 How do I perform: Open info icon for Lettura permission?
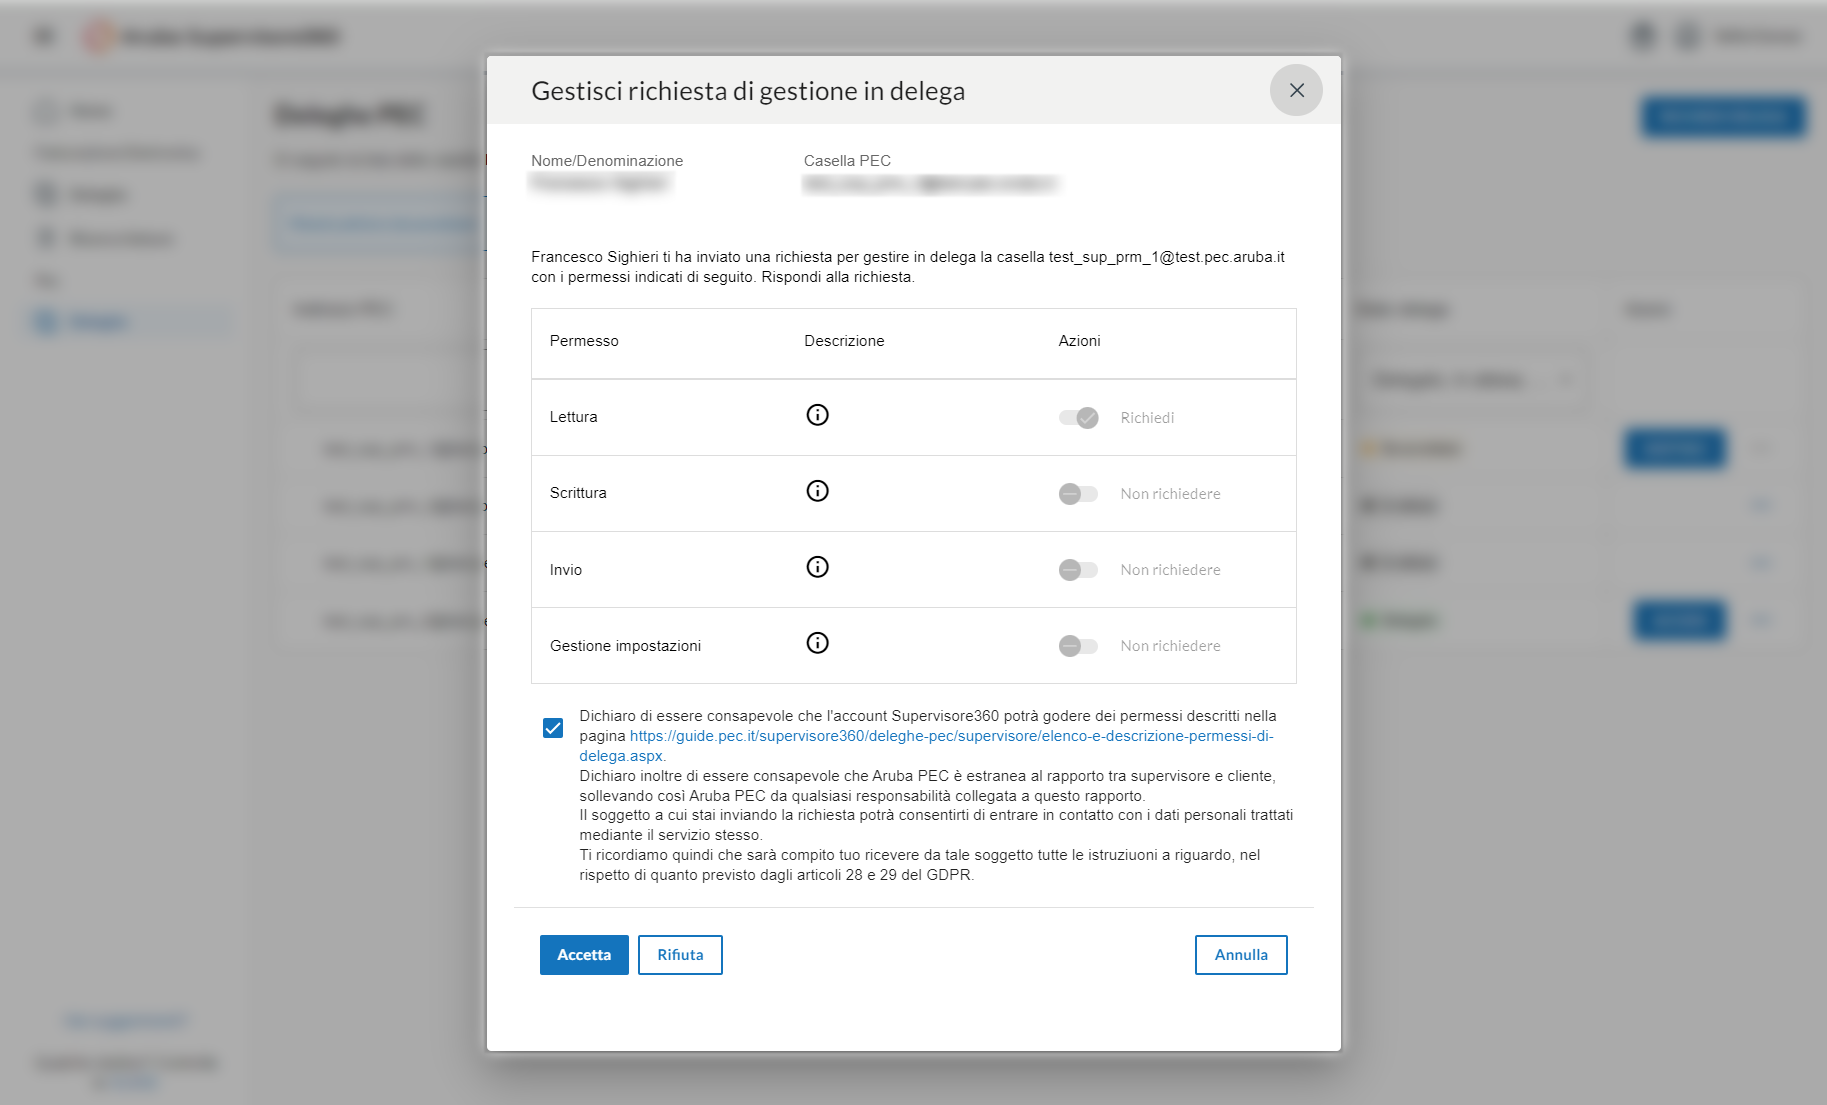(x=817, y=415)
